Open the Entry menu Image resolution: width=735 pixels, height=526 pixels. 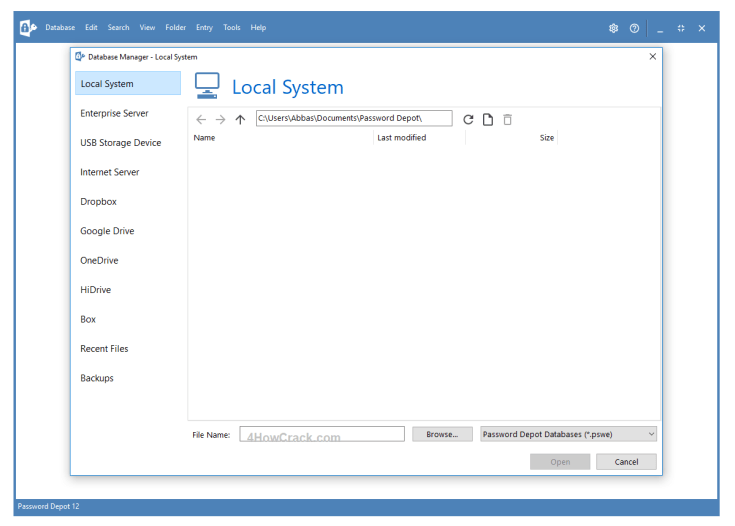[204, 28]
